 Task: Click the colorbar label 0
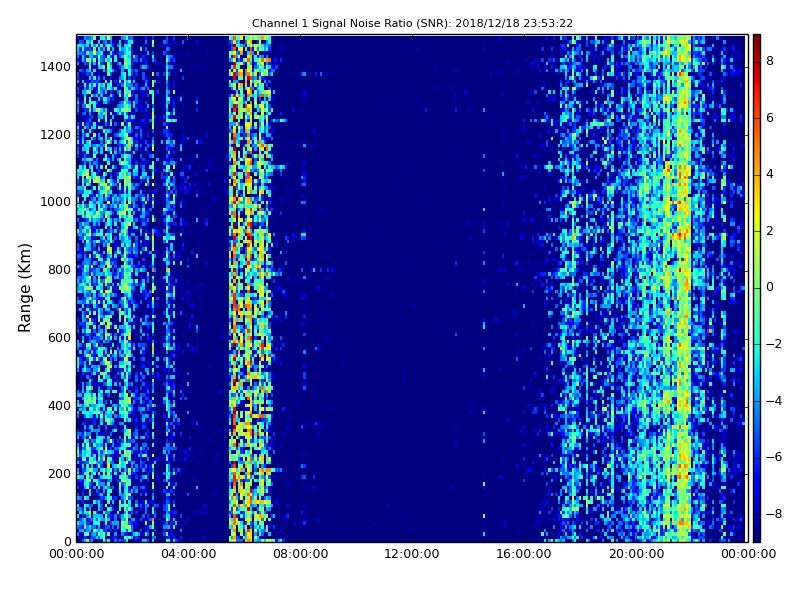[770, 287]
